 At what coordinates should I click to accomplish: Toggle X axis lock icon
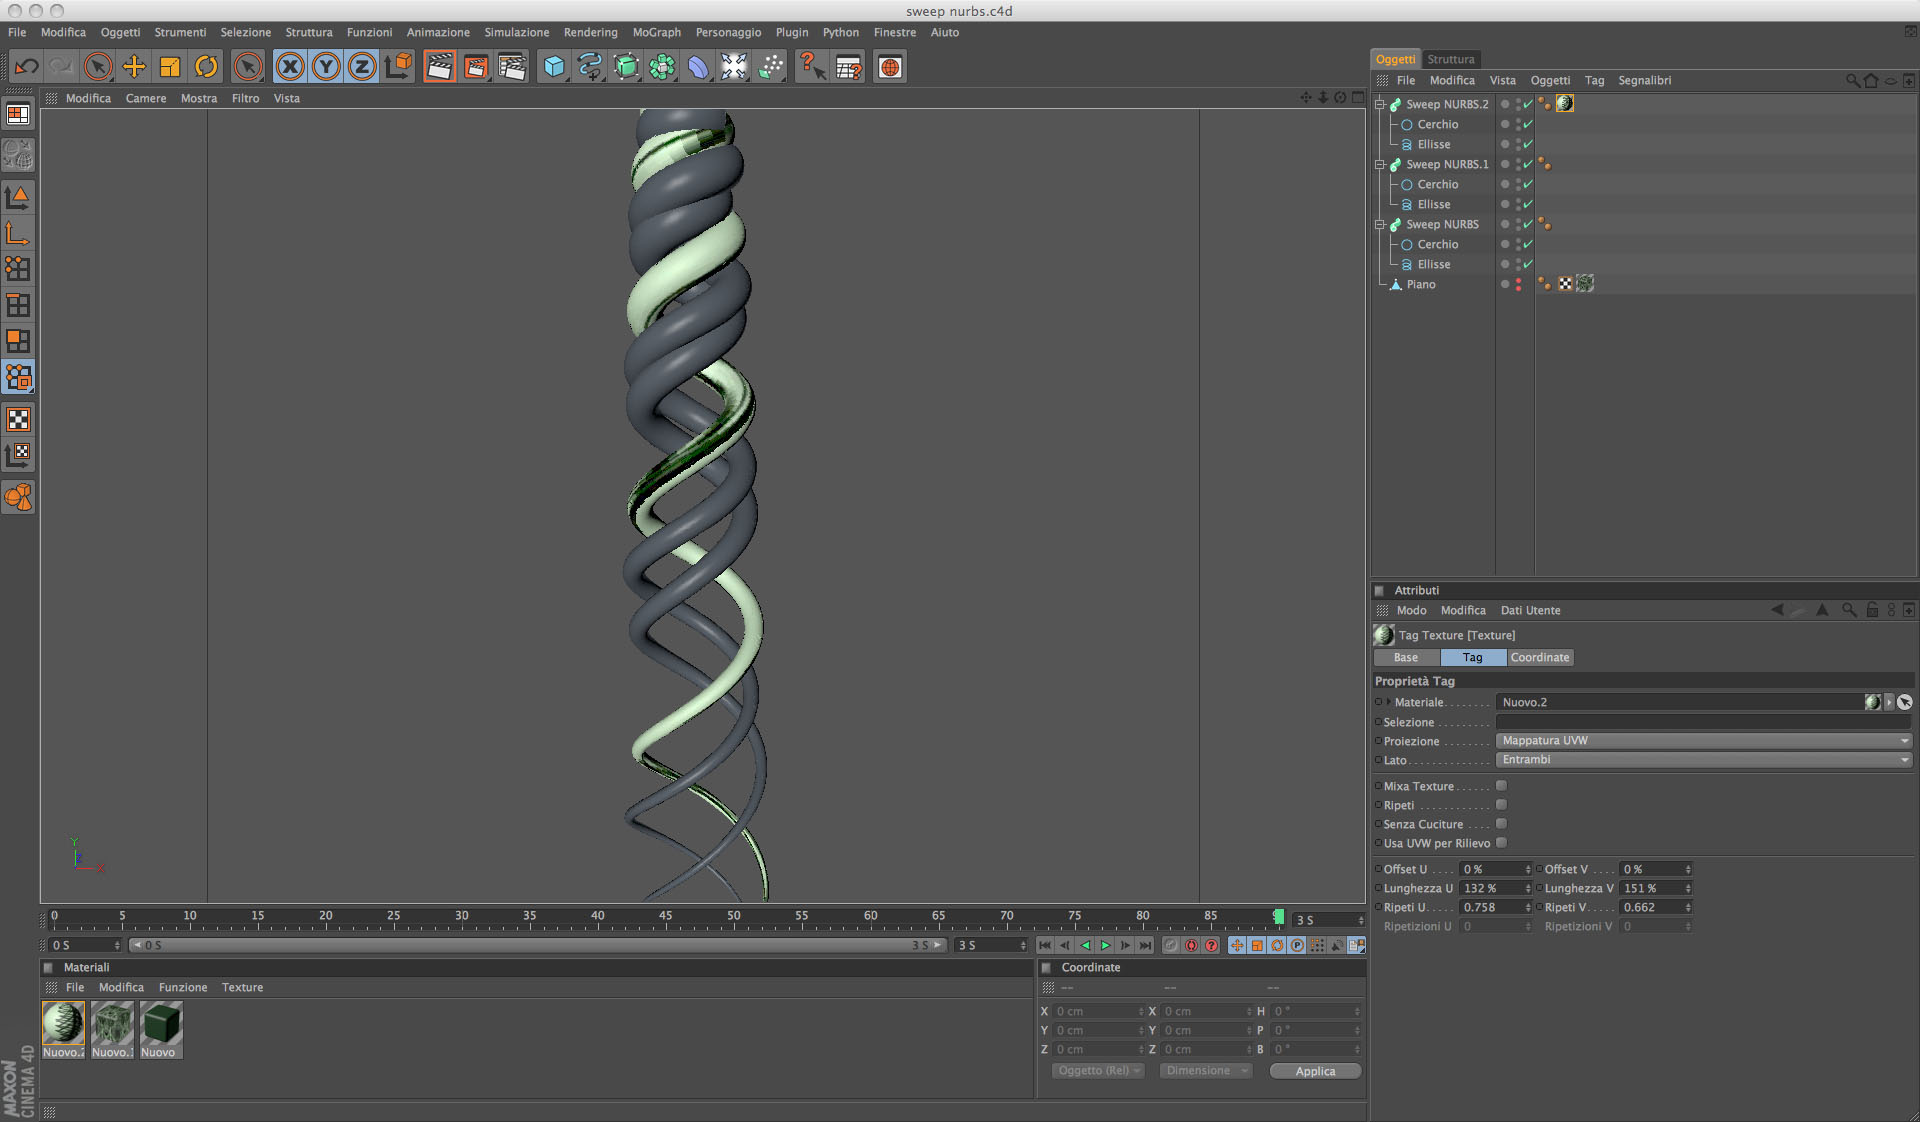[x=290, y=67]
